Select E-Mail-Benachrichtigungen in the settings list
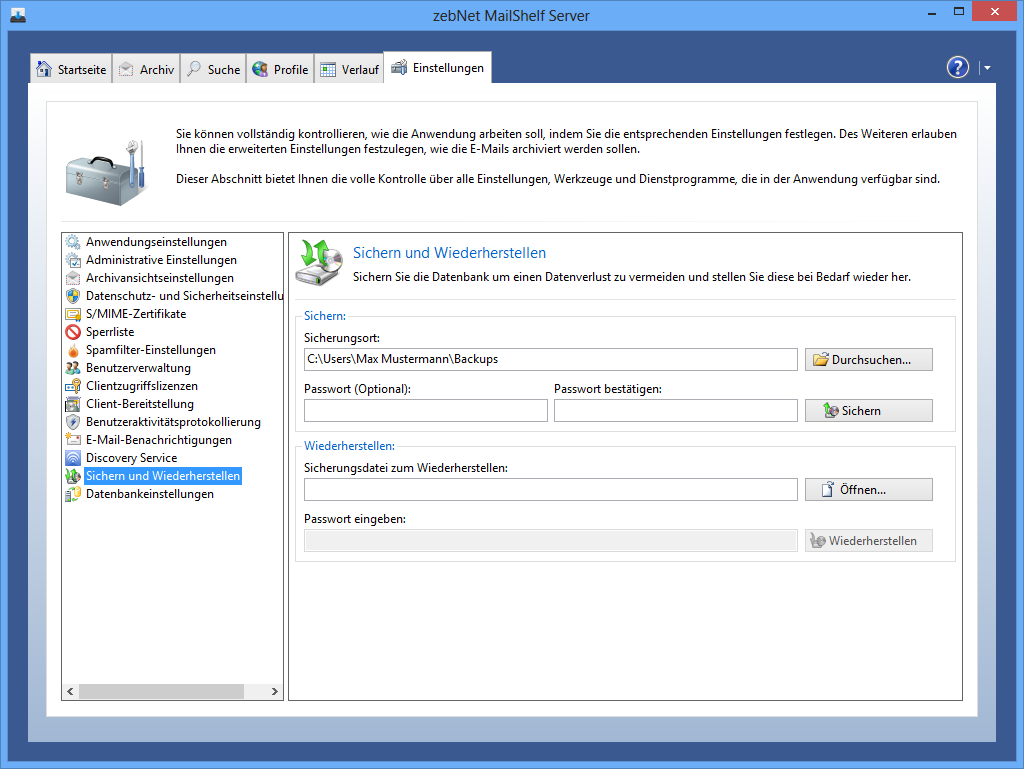The image size is (1024, 769). (158, 440)
